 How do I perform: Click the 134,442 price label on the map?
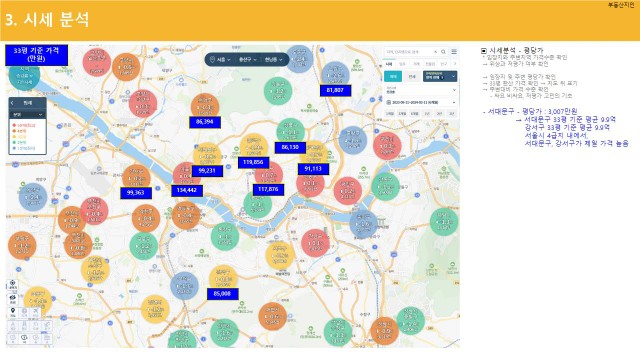(187, 190)
